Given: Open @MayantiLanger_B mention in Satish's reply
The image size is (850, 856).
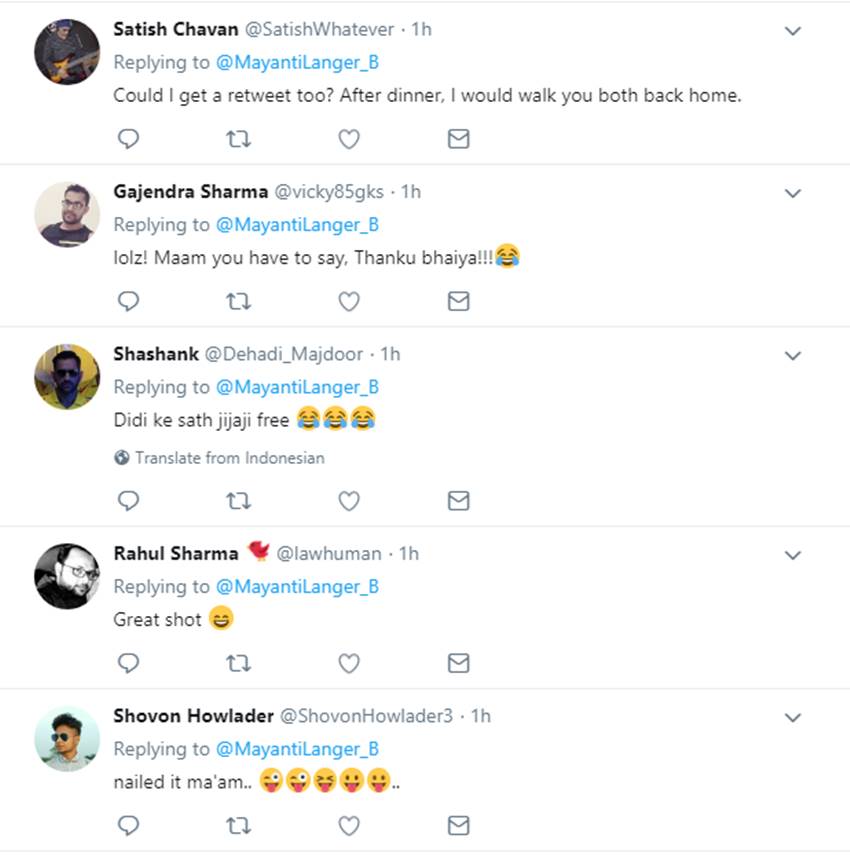Looking at the screenshot, I should (x=297, y=62).
